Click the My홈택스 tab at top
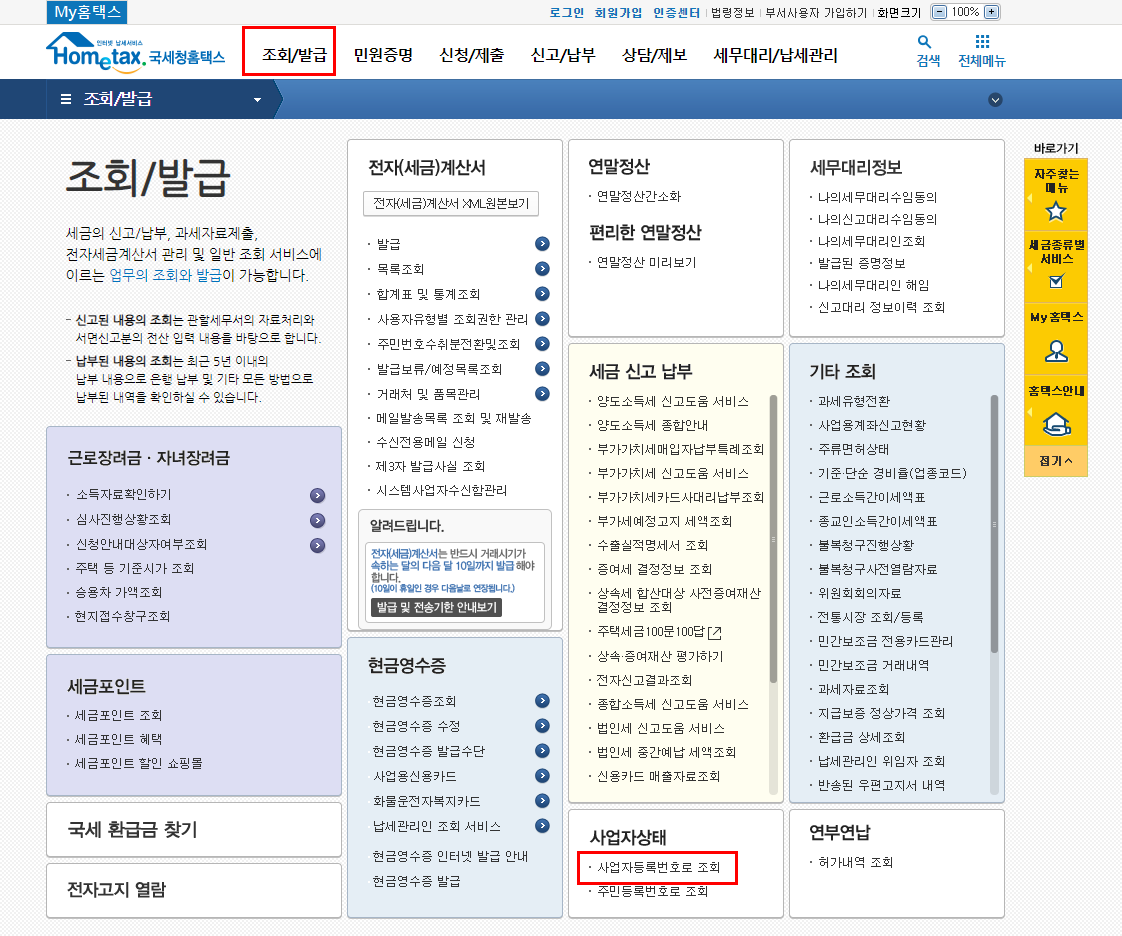This screenshot has height=936, width=1122. click(87, 12)
